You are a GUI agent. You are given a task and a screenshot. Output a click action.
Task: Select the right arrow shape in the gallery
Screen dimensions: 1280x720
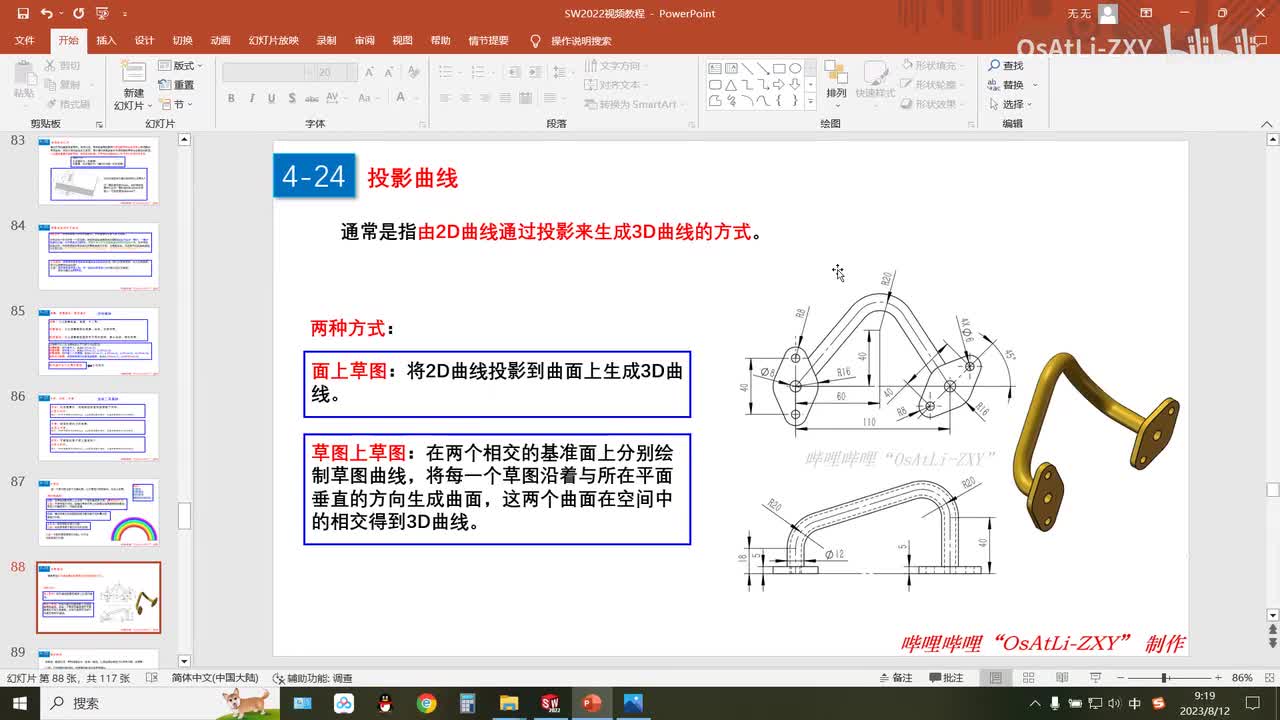[x=779, y=85]
